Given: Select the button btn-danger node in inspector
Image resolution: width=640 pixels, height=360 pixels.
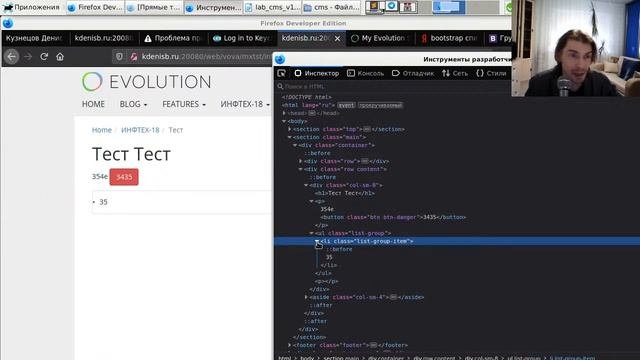Looking at the screenshot, I should 393,217.
